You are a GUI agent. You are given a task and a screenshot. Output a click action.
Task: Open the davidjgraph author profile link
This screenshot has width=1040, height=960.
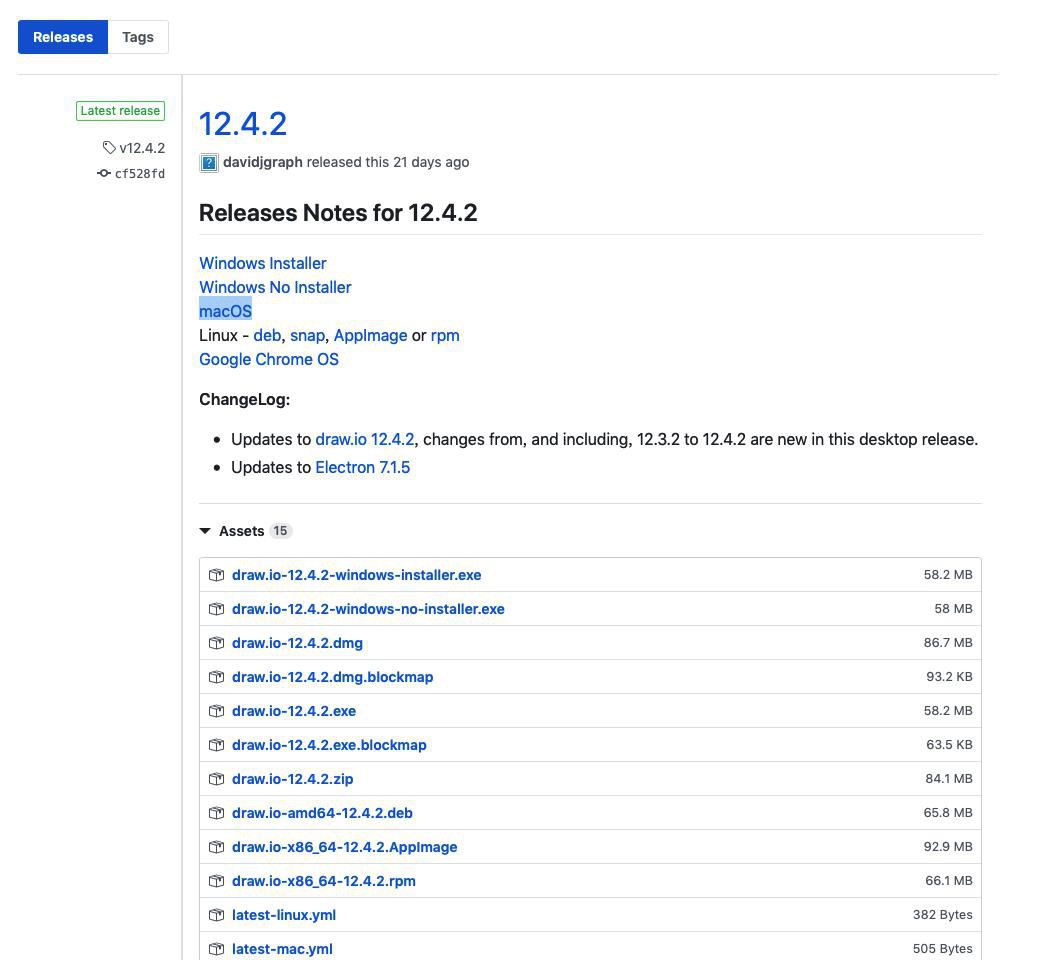coord(263,162)
